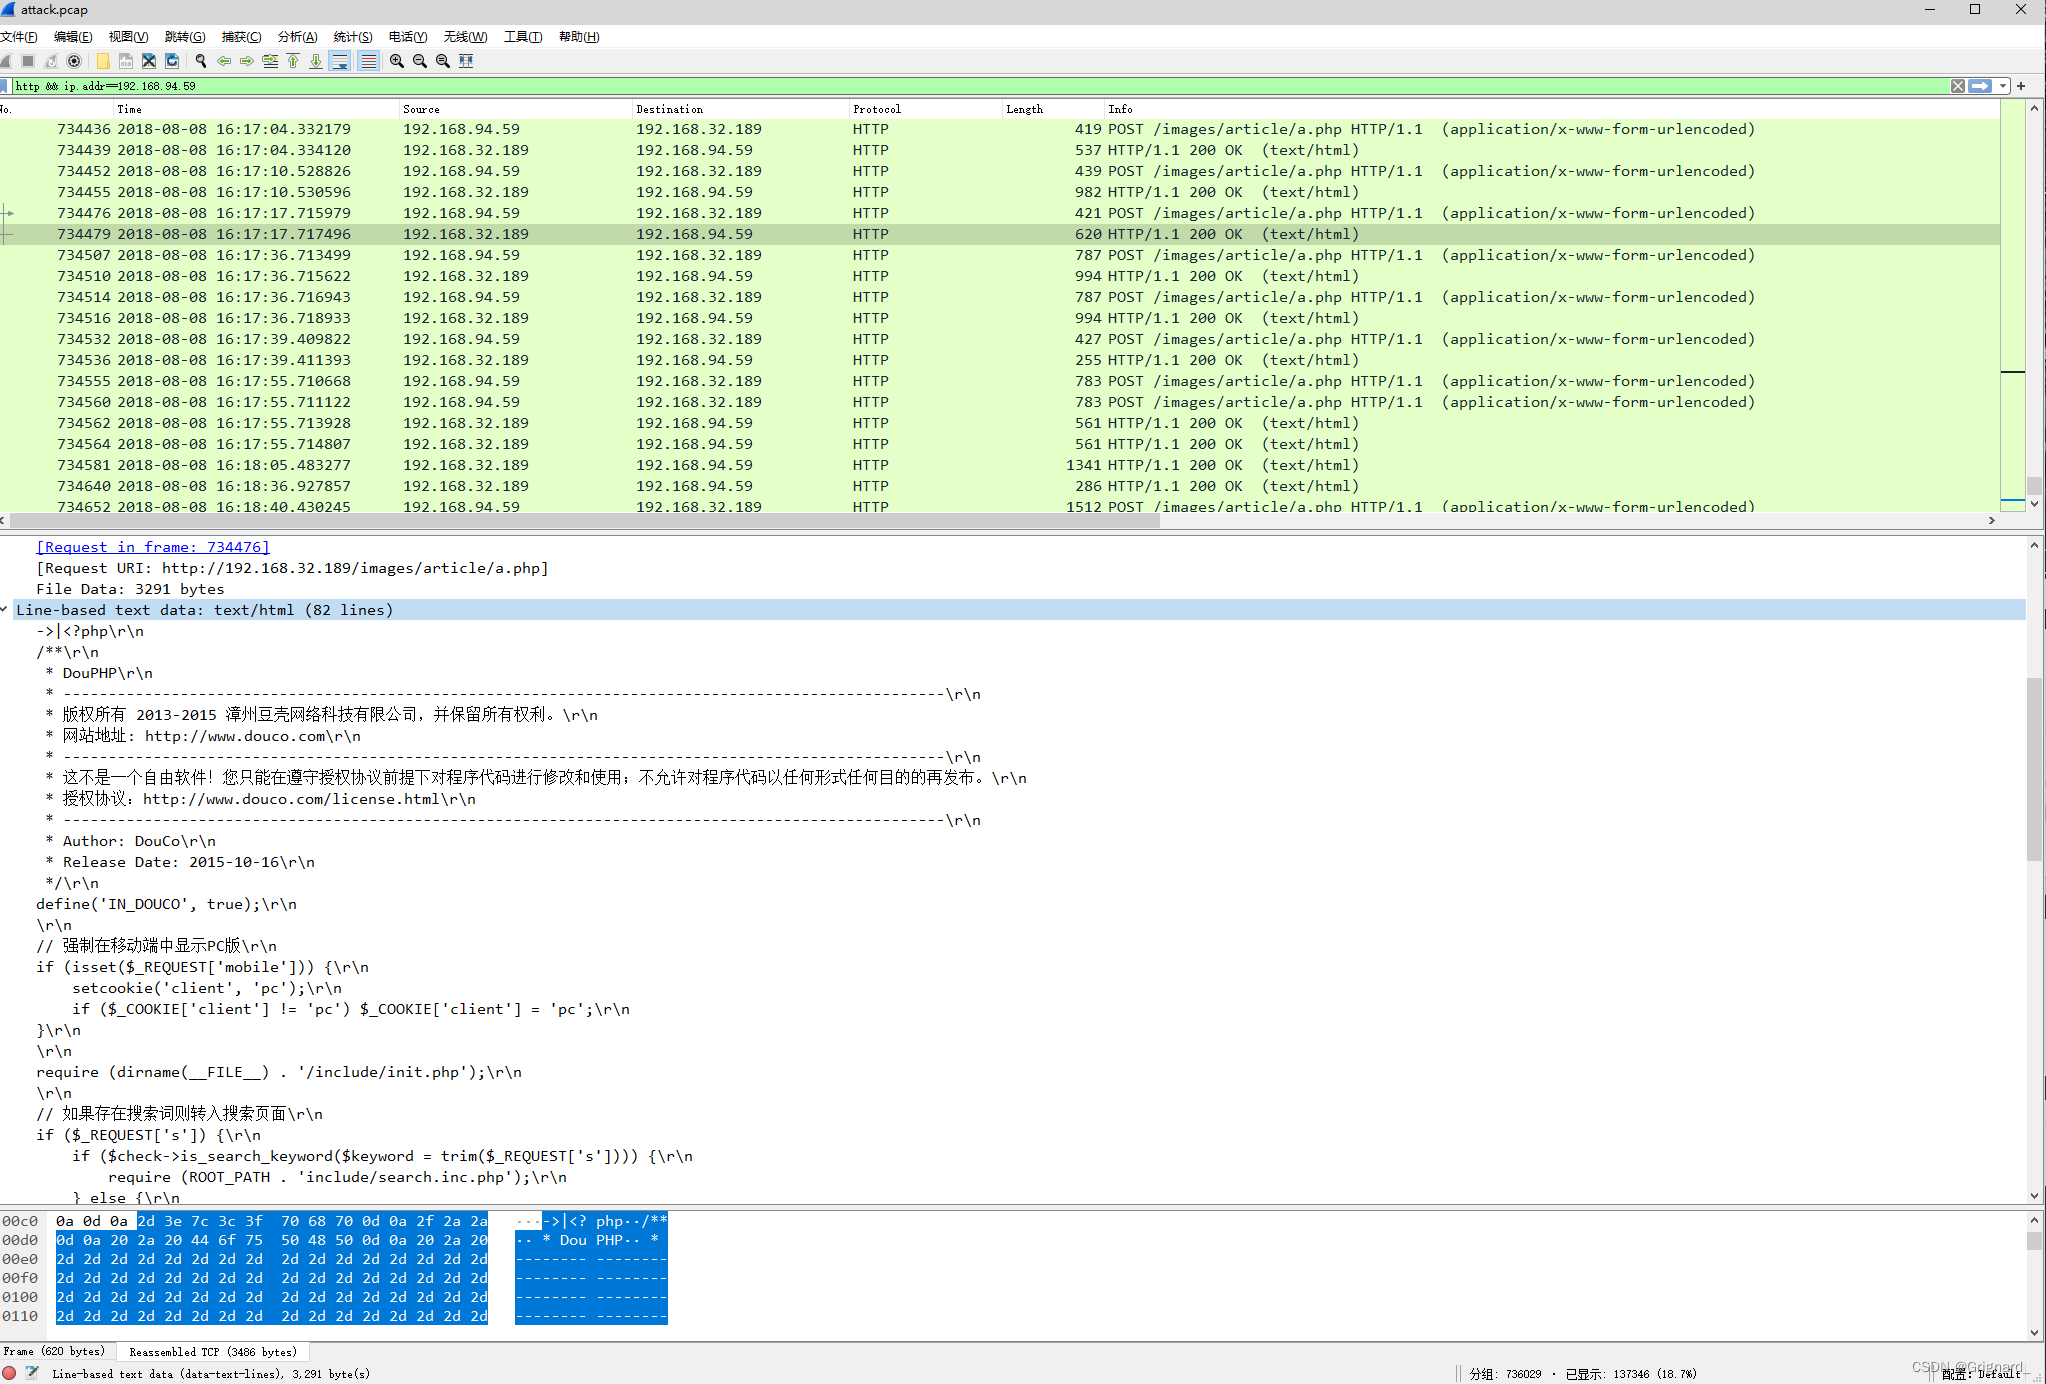
Task: Open the 工具(T) menu
Action: coord(523,37)
